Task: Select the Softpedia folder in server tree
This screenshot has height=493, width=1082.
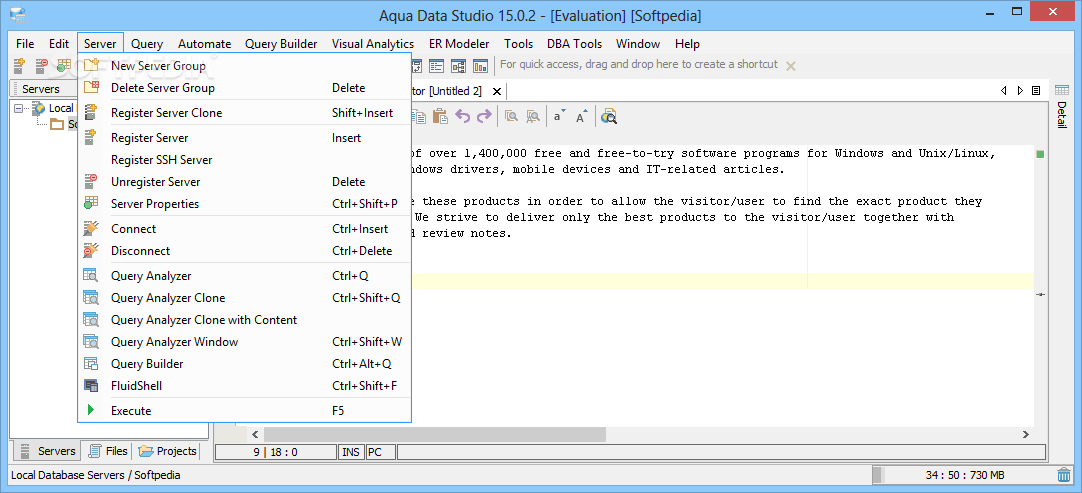Action: (x=63, y=124)
